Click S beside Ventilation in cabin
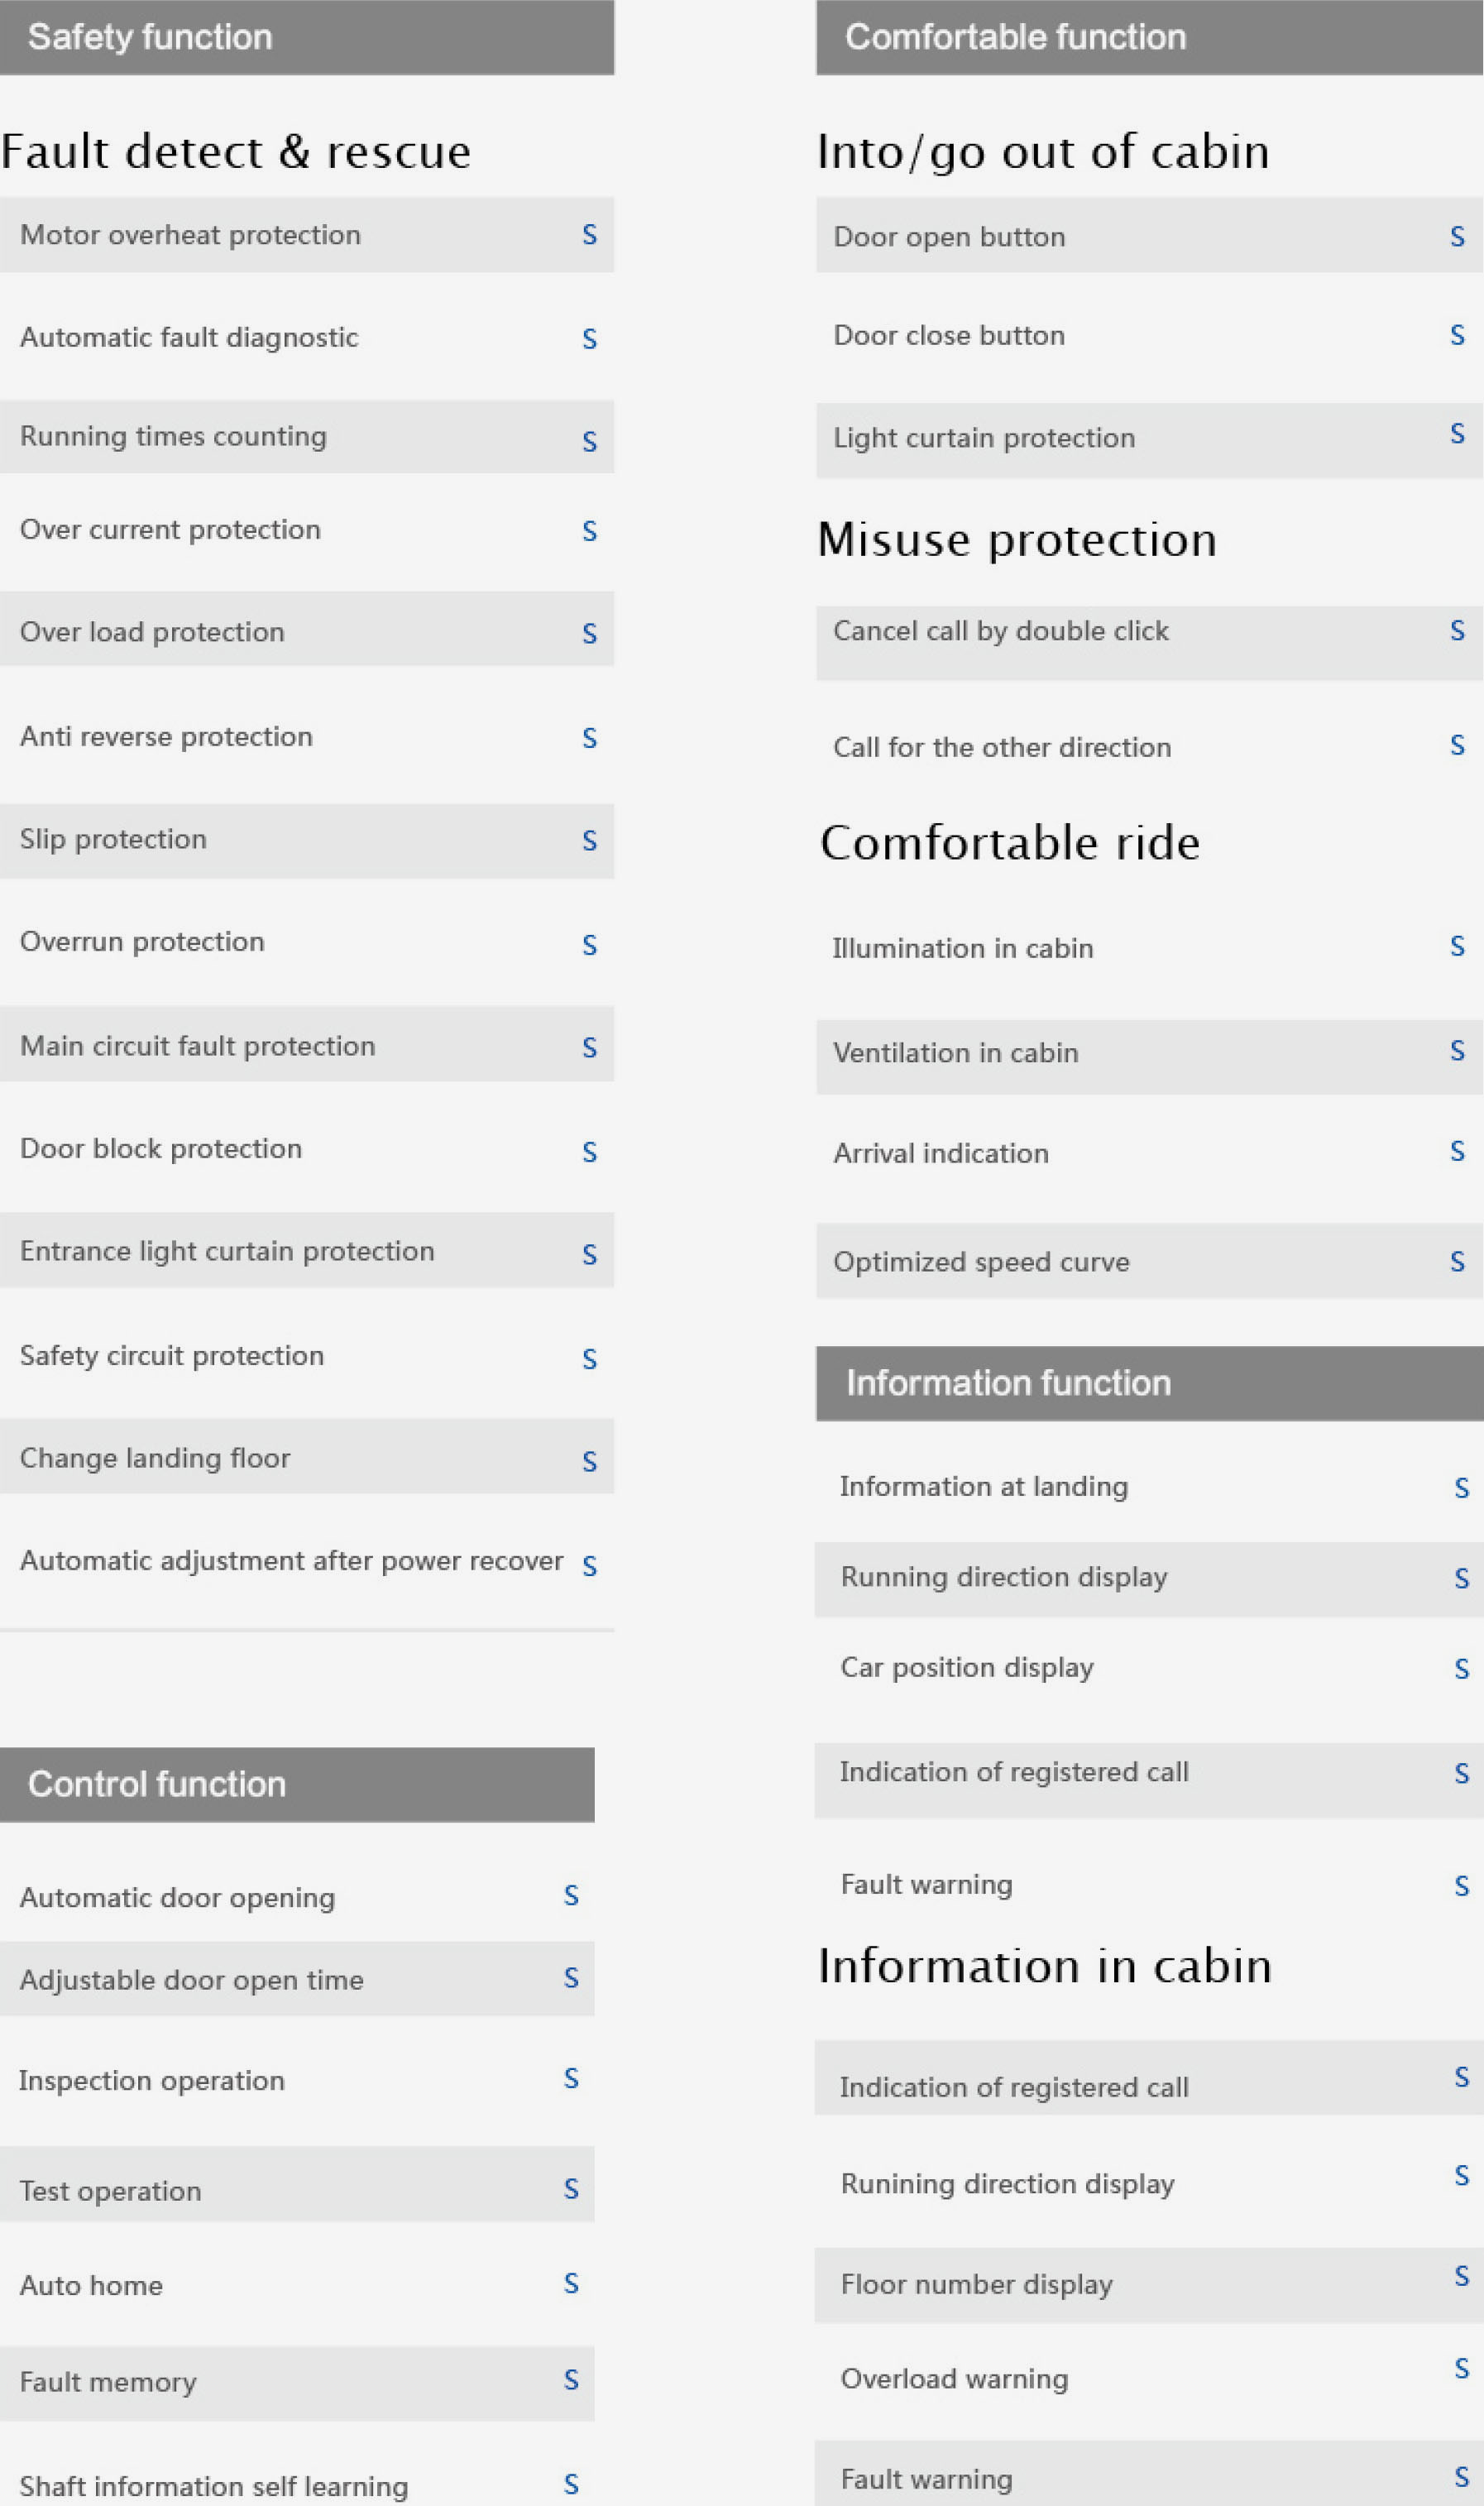The width and height of the screenshot is (1484, 2506). [1457, 1051]
